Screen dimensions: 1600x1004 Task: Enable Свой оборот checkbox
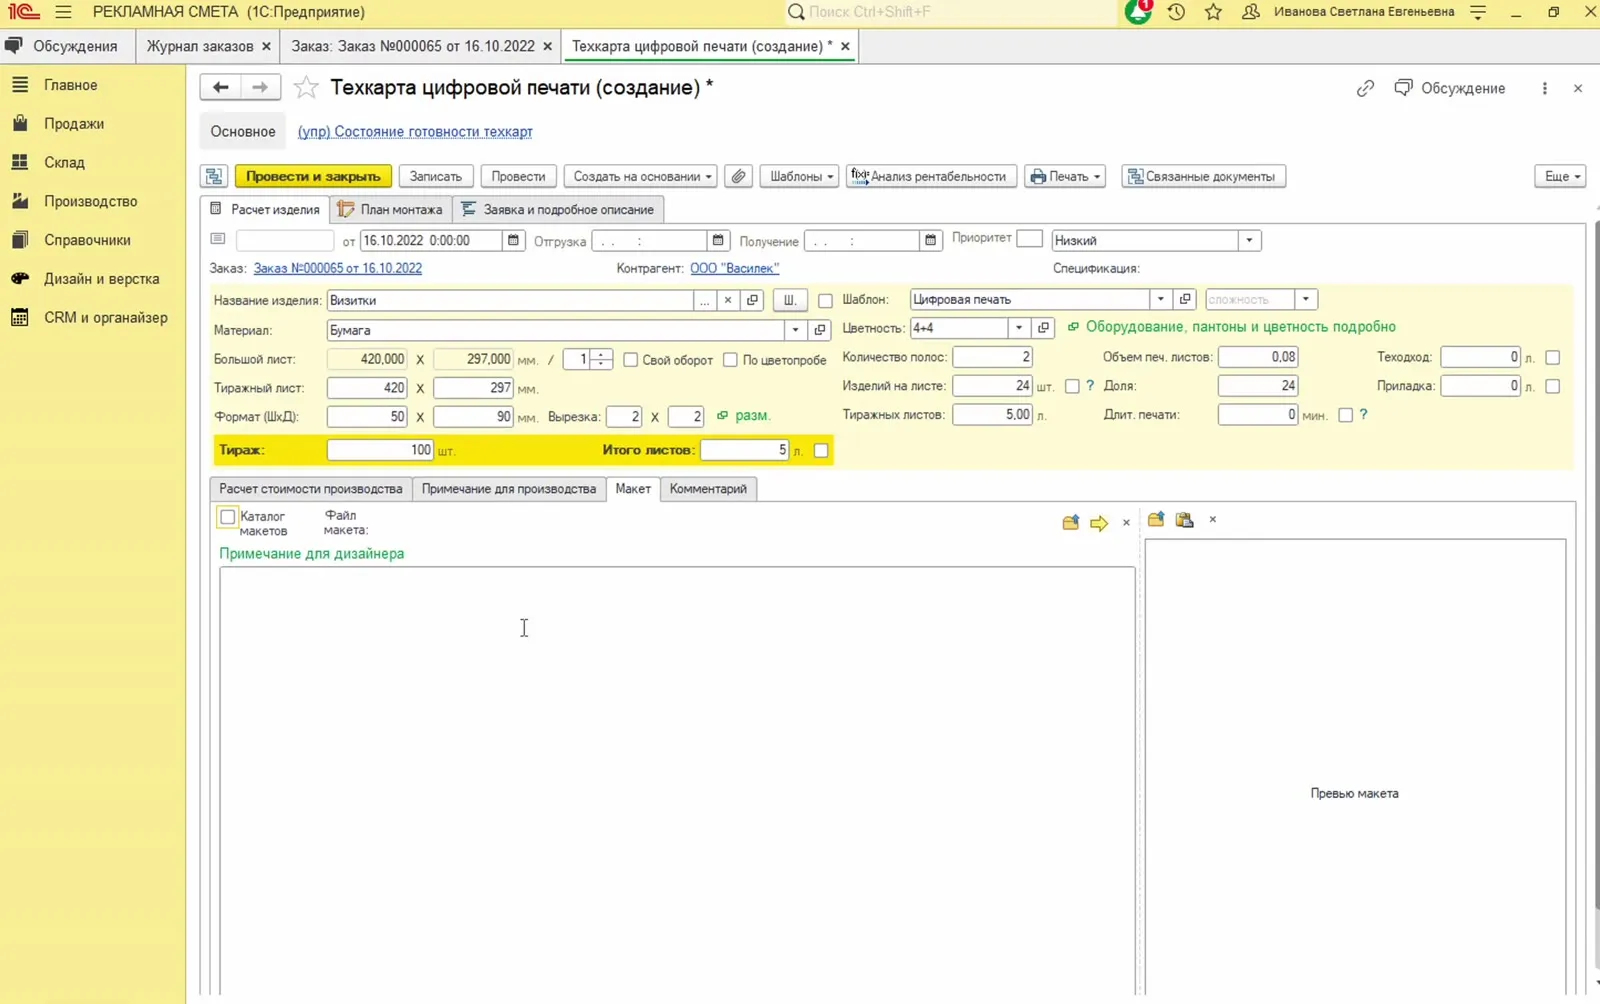click(630, 359)
